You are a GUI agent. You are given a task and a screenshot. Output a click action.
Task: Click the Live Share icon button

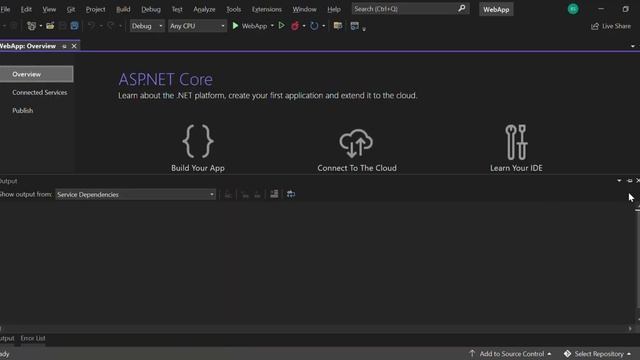tap(611, 26)
